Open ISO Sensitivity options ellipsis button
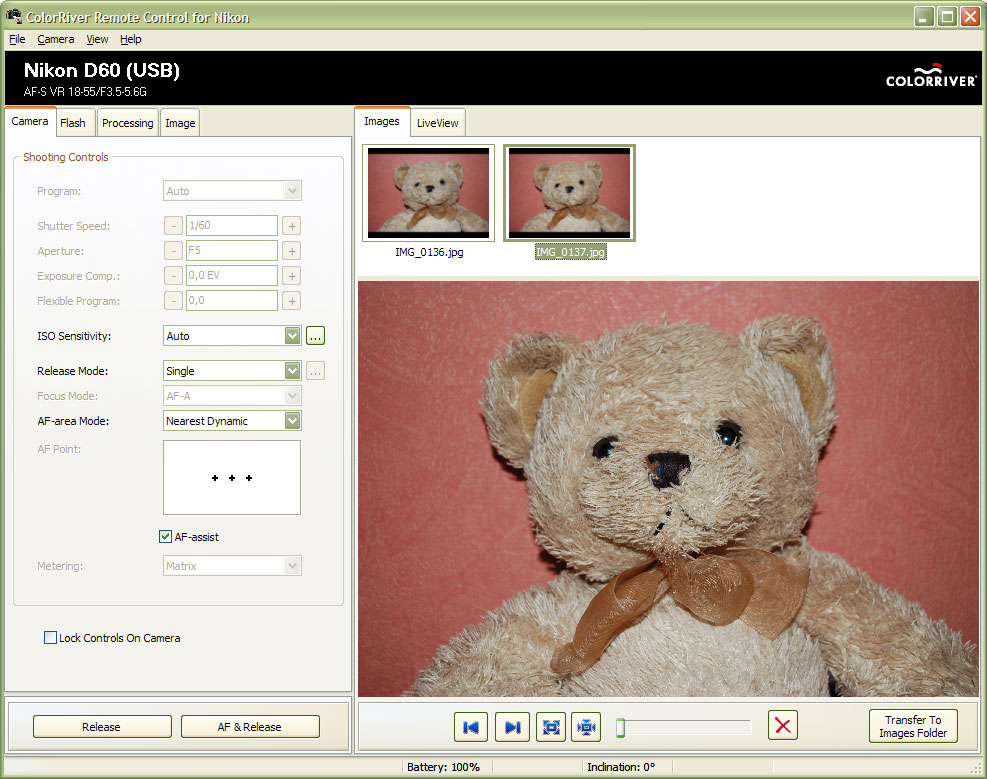Viewport: 987px width, 779px height. click(x=315, y=336)
